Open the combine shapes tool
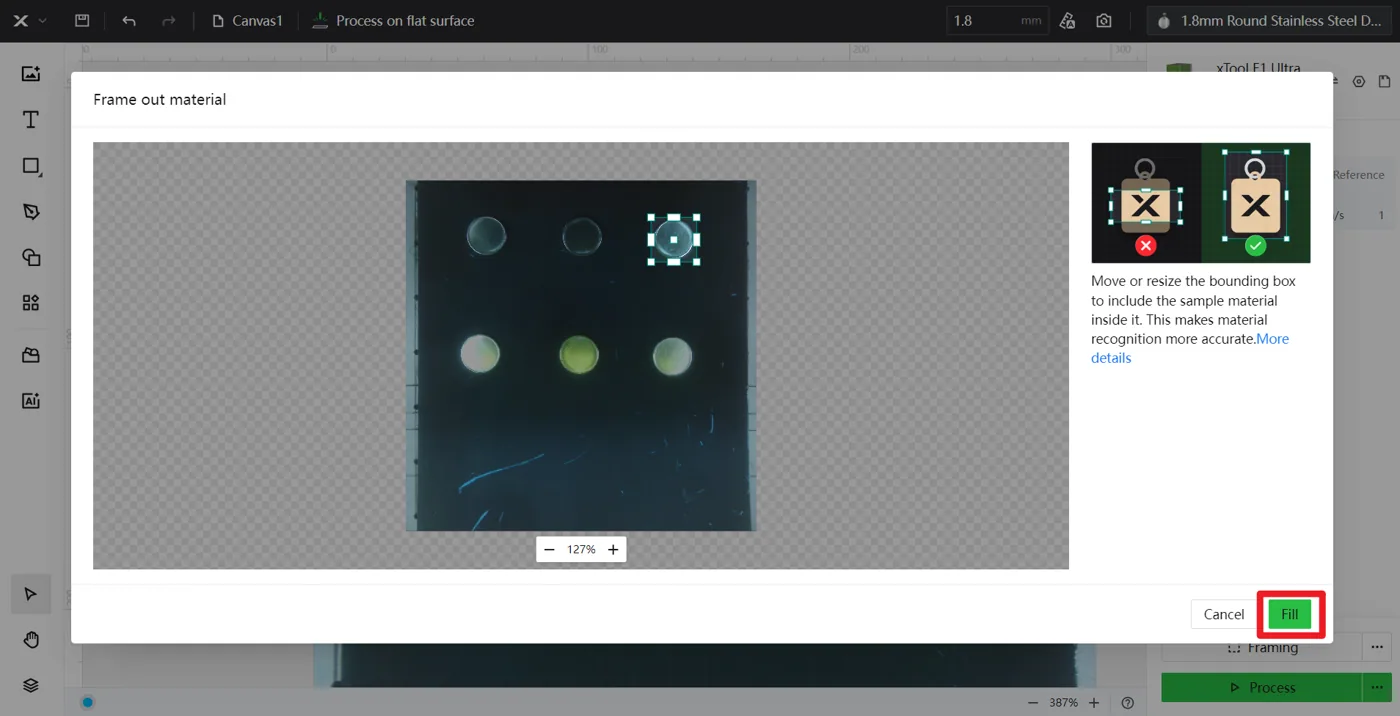 point(31,258)
